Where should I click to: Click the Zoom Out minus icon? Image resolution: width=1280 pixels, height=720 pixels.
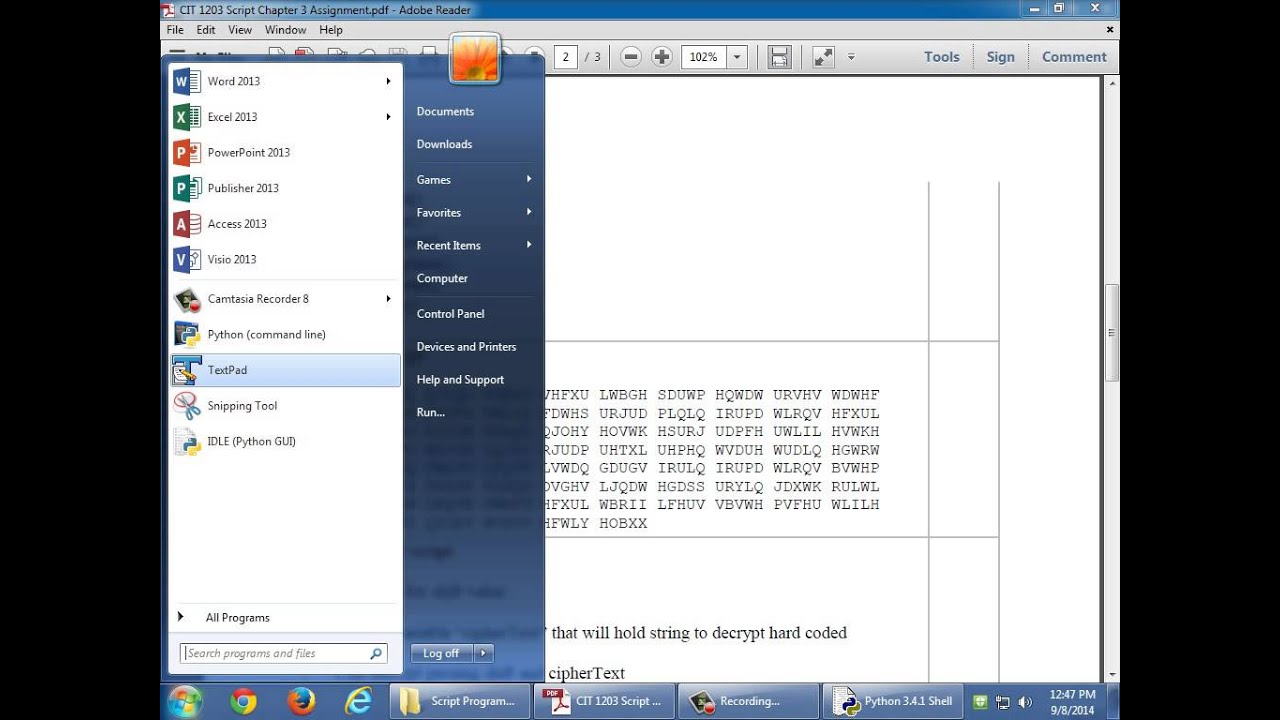pos(631,57)
